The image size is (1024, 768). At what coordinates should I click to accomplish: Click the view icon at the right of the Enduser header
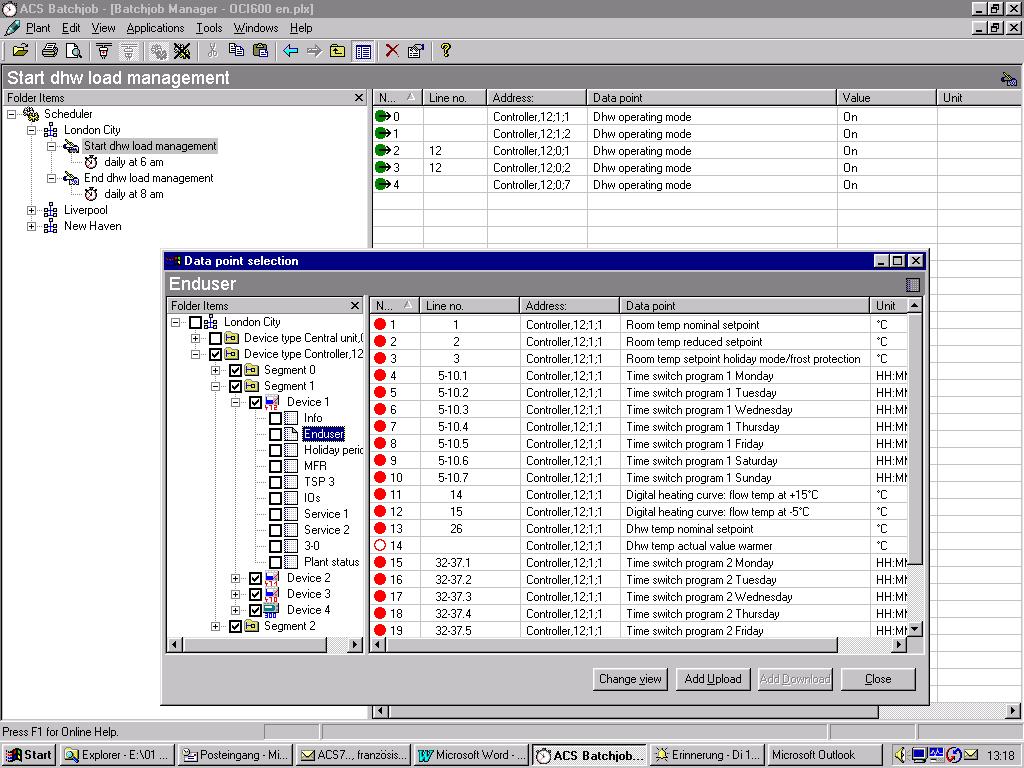point(912,284)
